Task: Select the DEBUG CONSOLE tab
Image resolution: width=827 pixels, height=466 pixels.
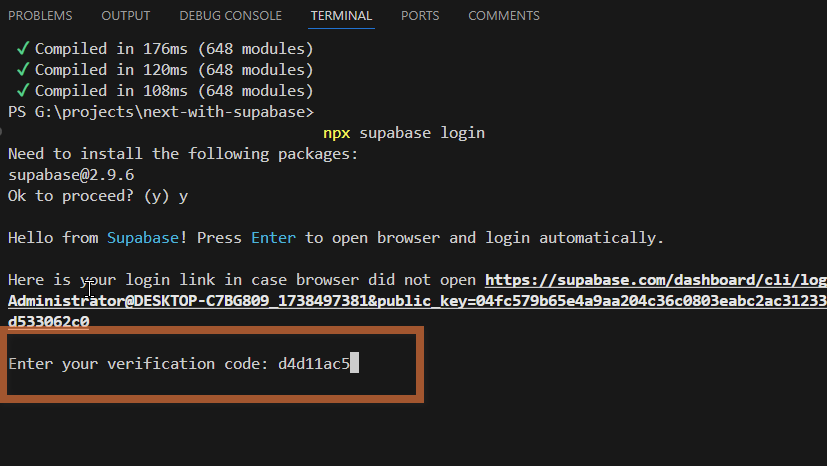Action: point(230,16)
